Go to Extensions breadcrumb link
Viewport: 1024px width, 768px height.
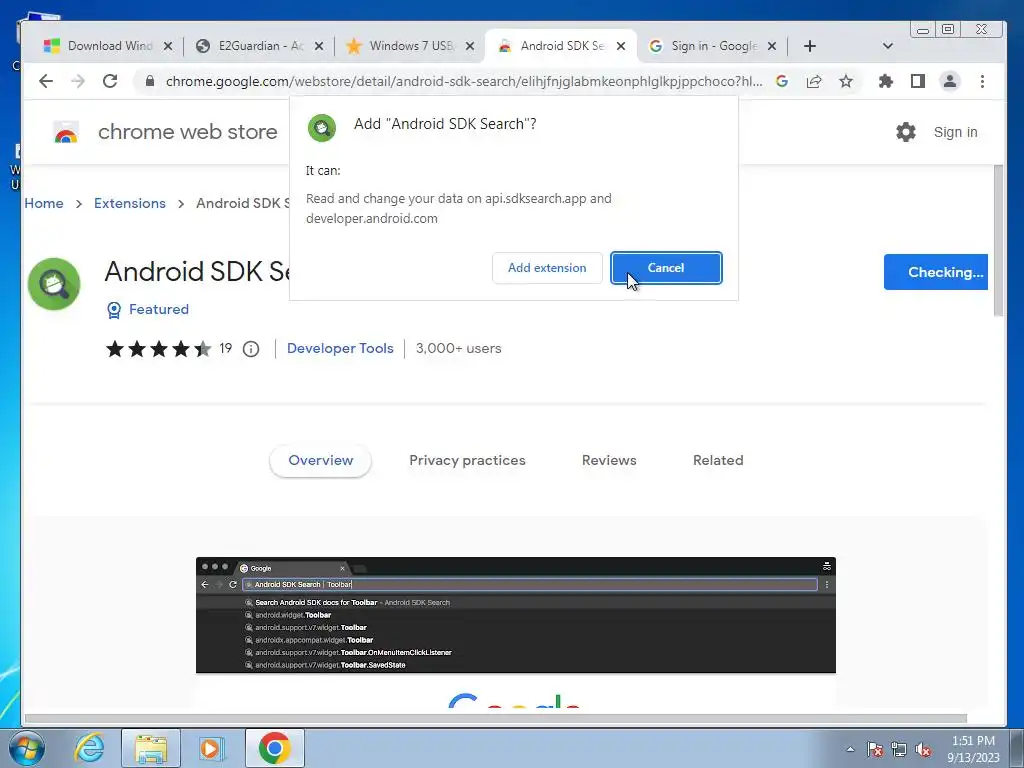pos(130,203)
